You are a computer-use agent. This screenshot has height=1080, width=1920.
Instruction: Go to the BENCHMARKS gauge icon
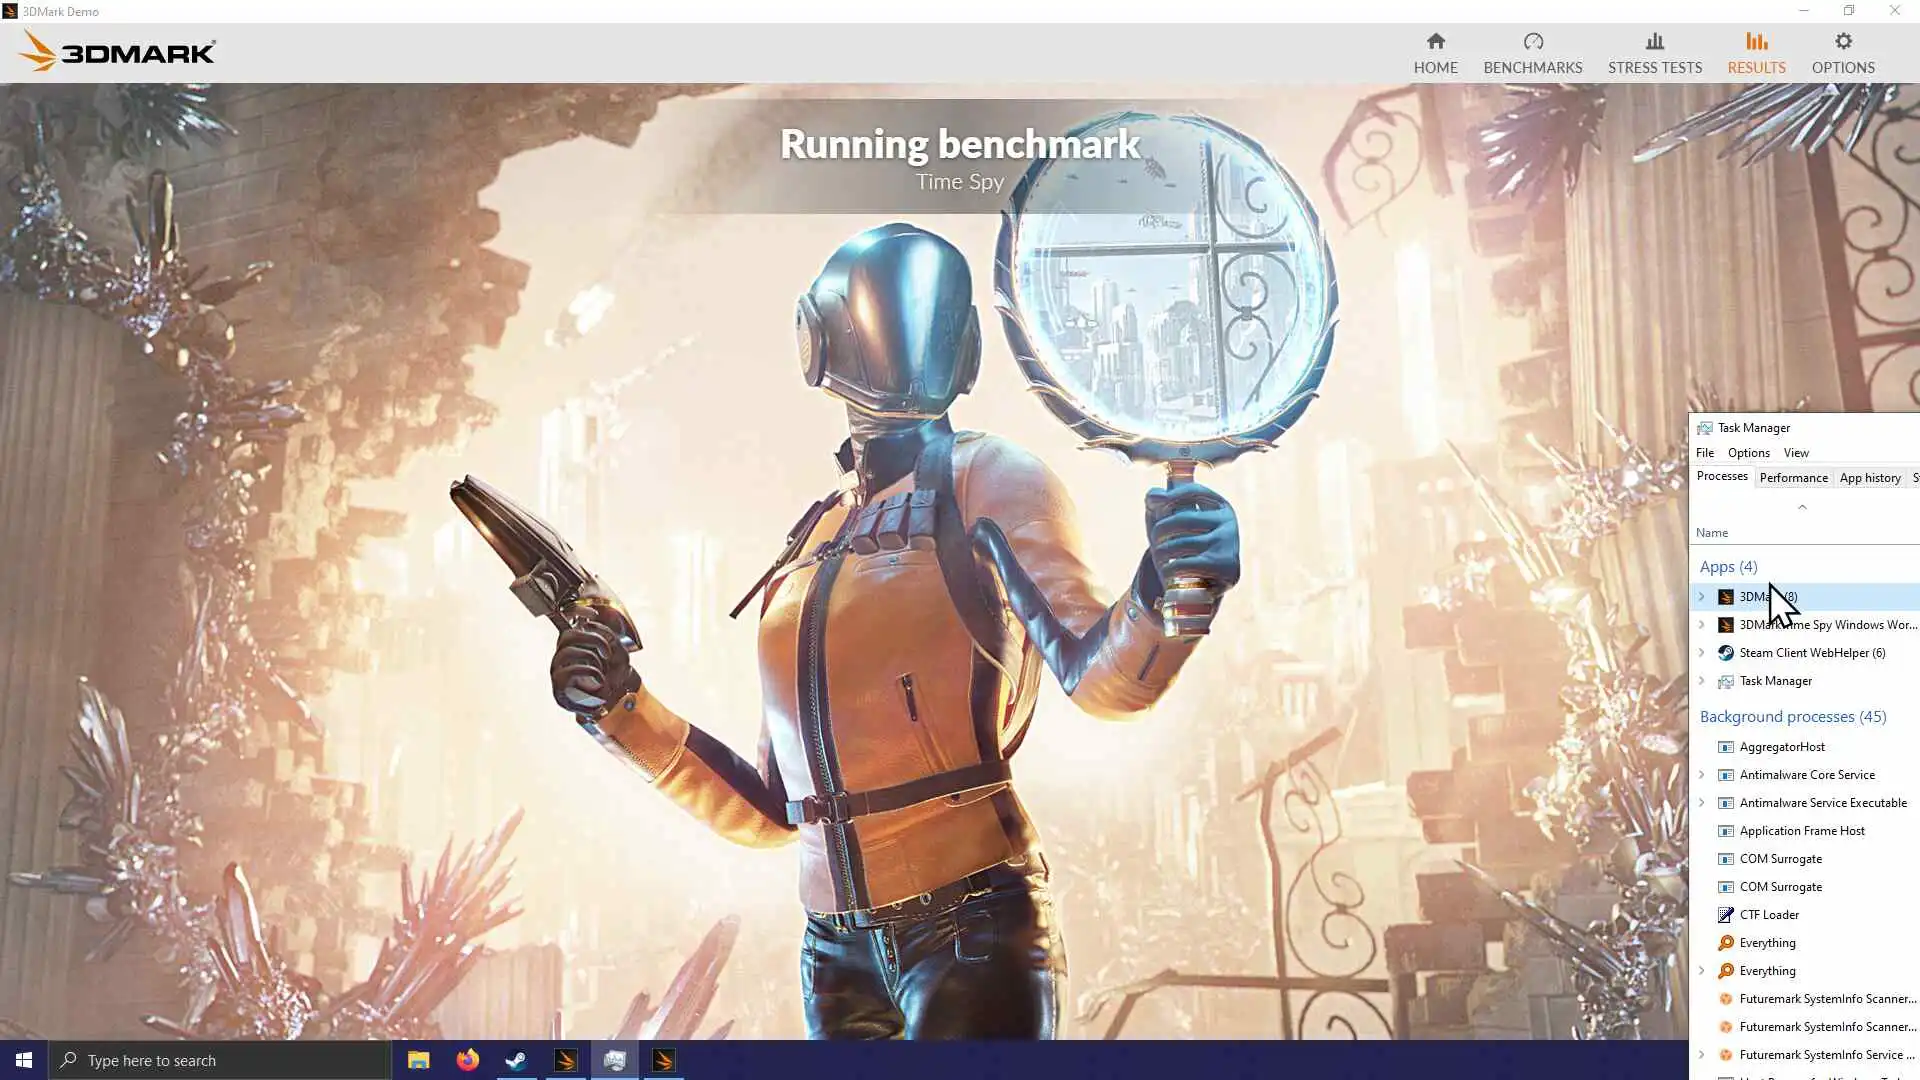1532,42
